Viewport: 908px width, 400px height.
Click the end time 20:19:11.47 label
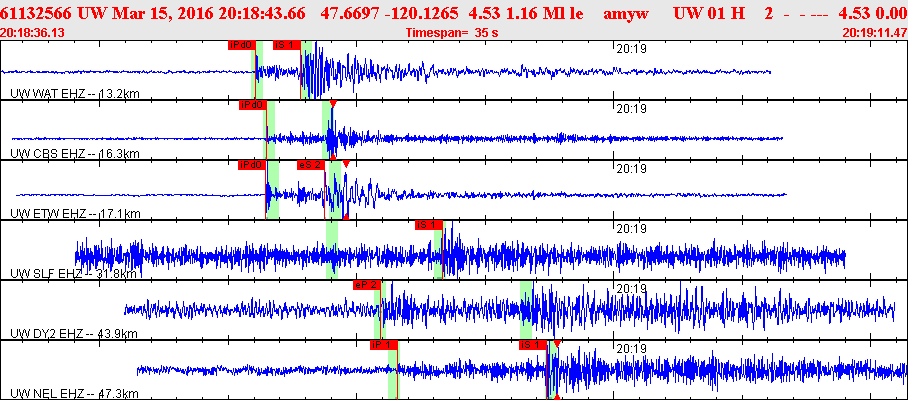click(x=875, y=33)
